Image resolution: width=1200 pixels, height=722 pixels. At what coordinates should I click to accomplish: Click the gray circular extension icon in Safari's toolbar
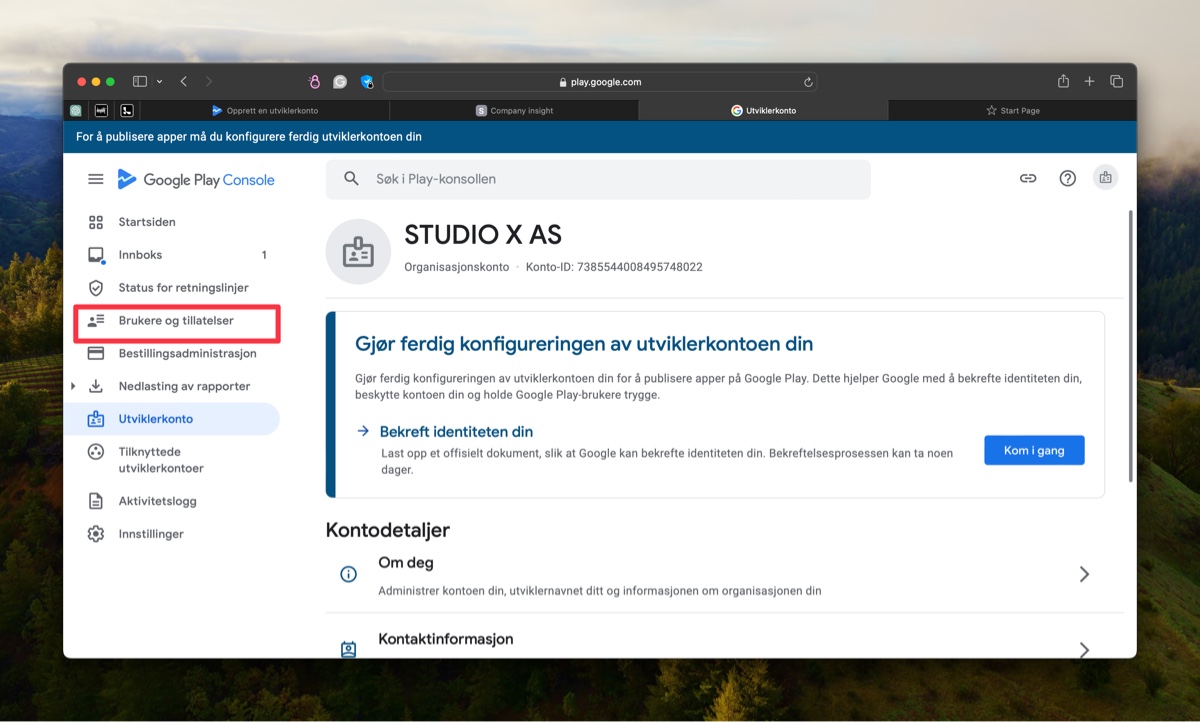click(x=340, y=82)
